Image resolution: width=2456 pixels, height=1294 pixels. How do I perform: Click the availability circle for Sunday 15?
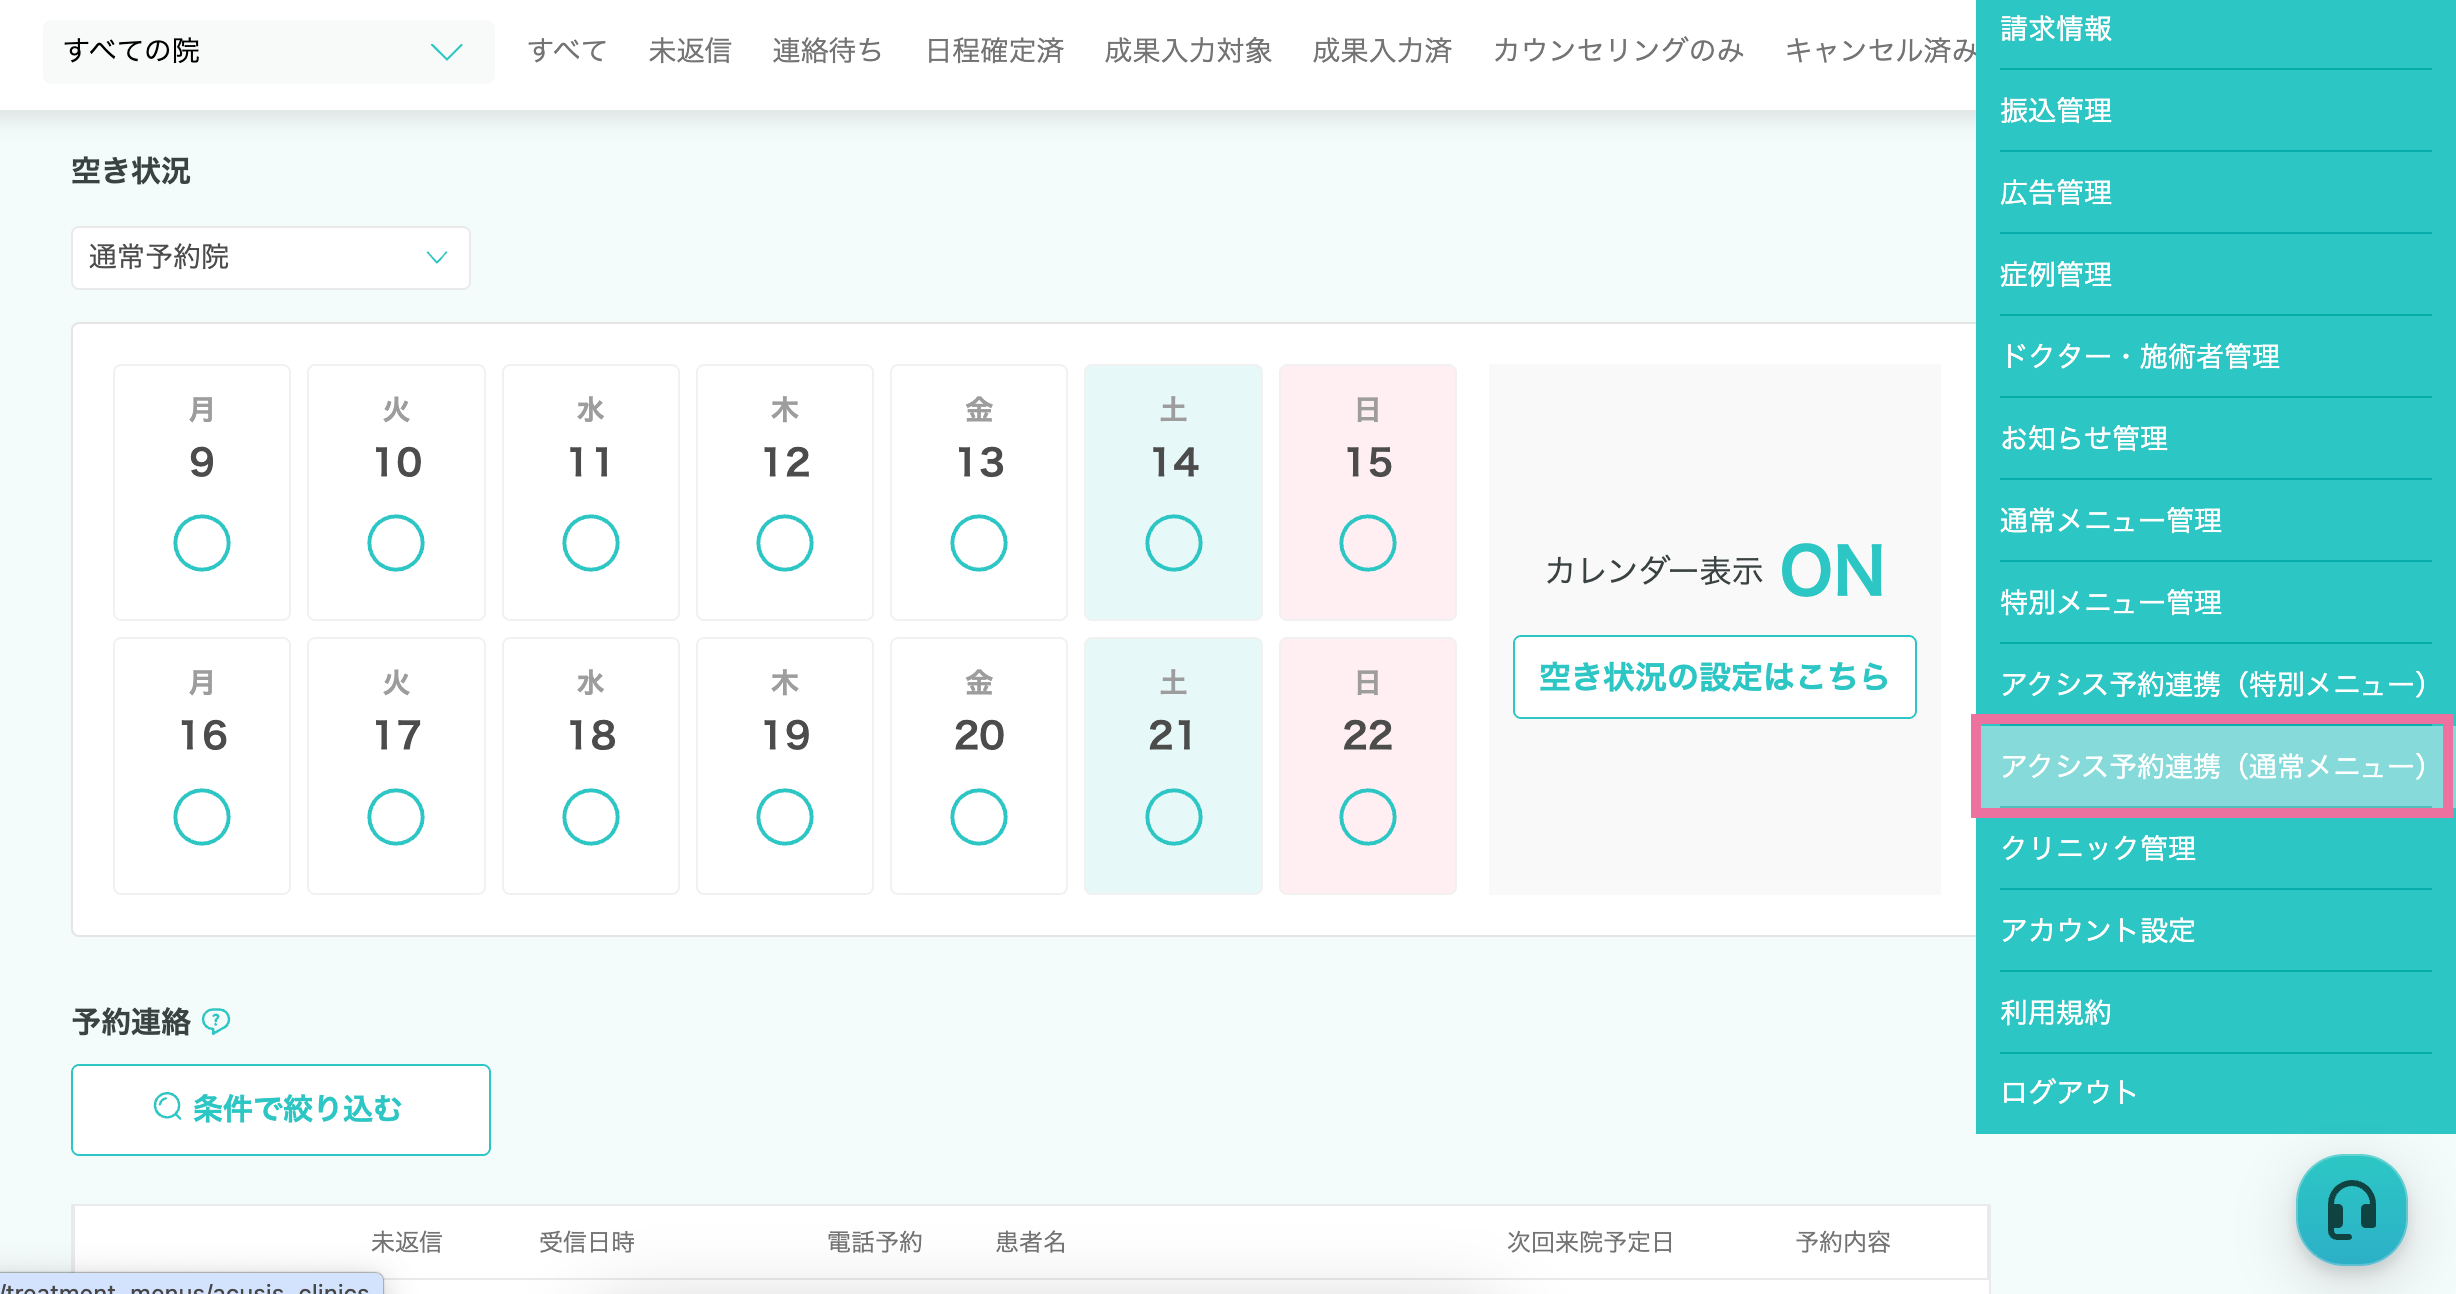point(1367,543)
